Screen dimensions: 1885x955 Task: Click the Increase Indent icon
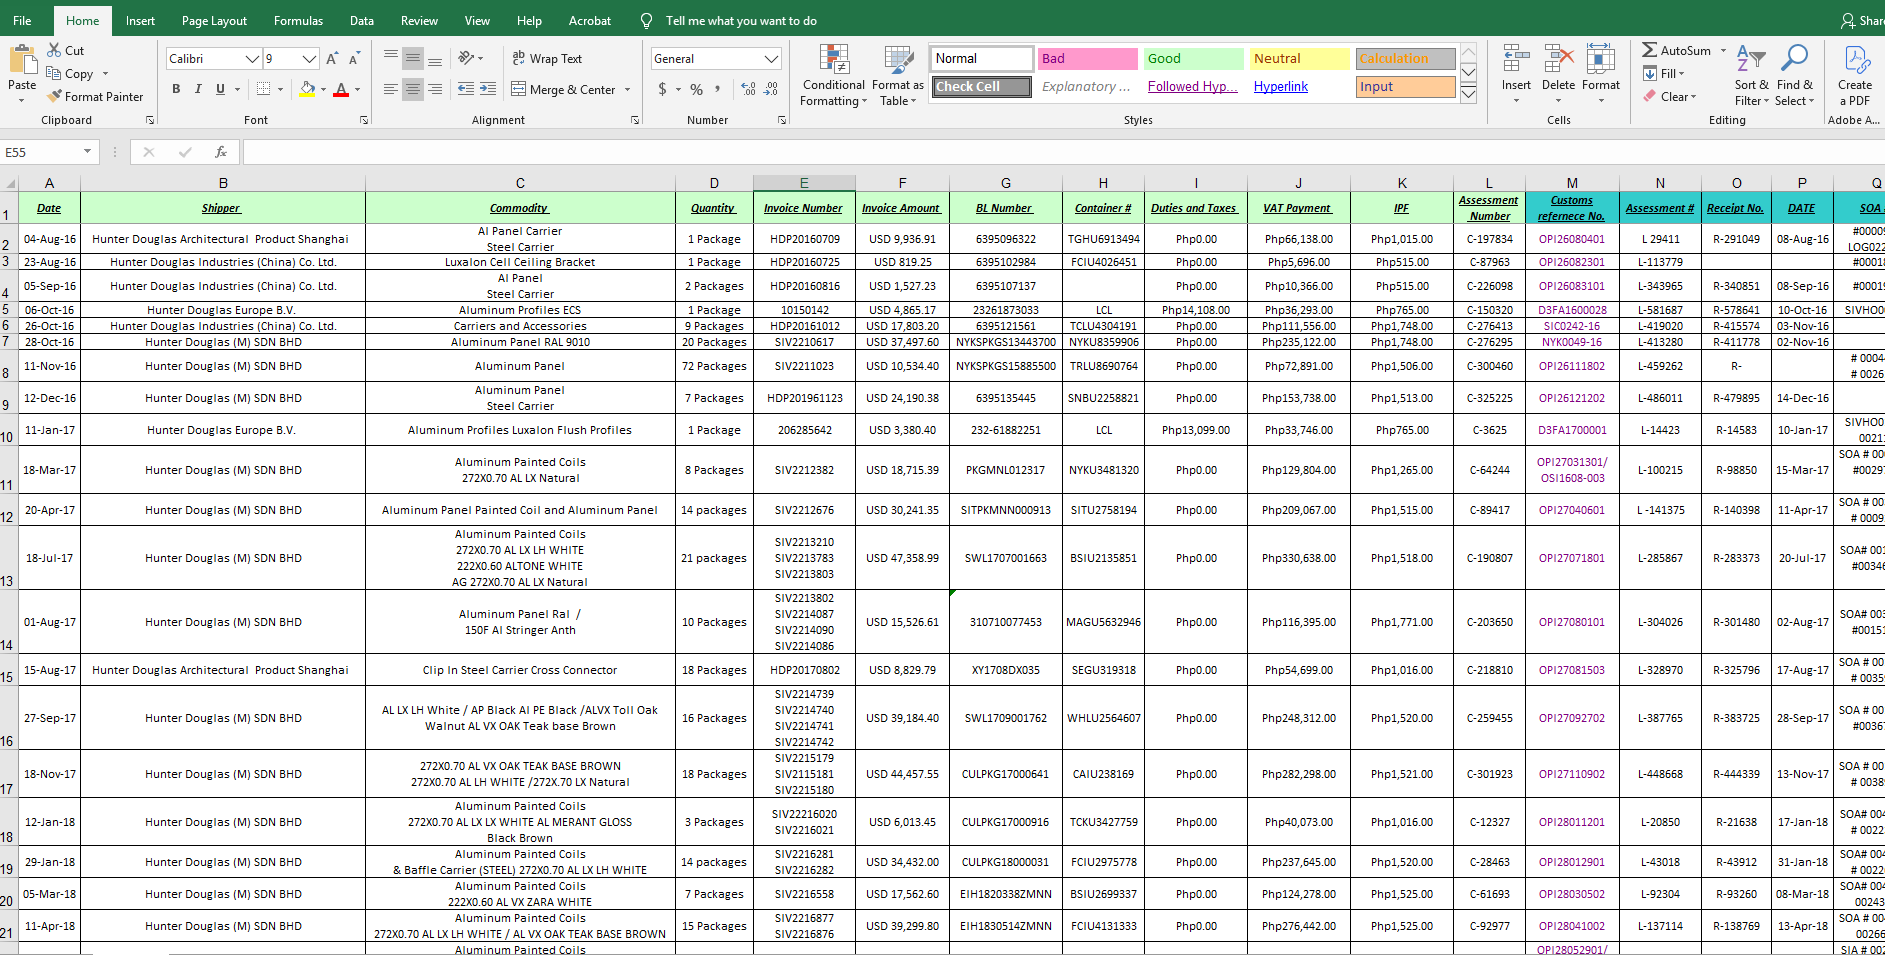coord(488,89)
